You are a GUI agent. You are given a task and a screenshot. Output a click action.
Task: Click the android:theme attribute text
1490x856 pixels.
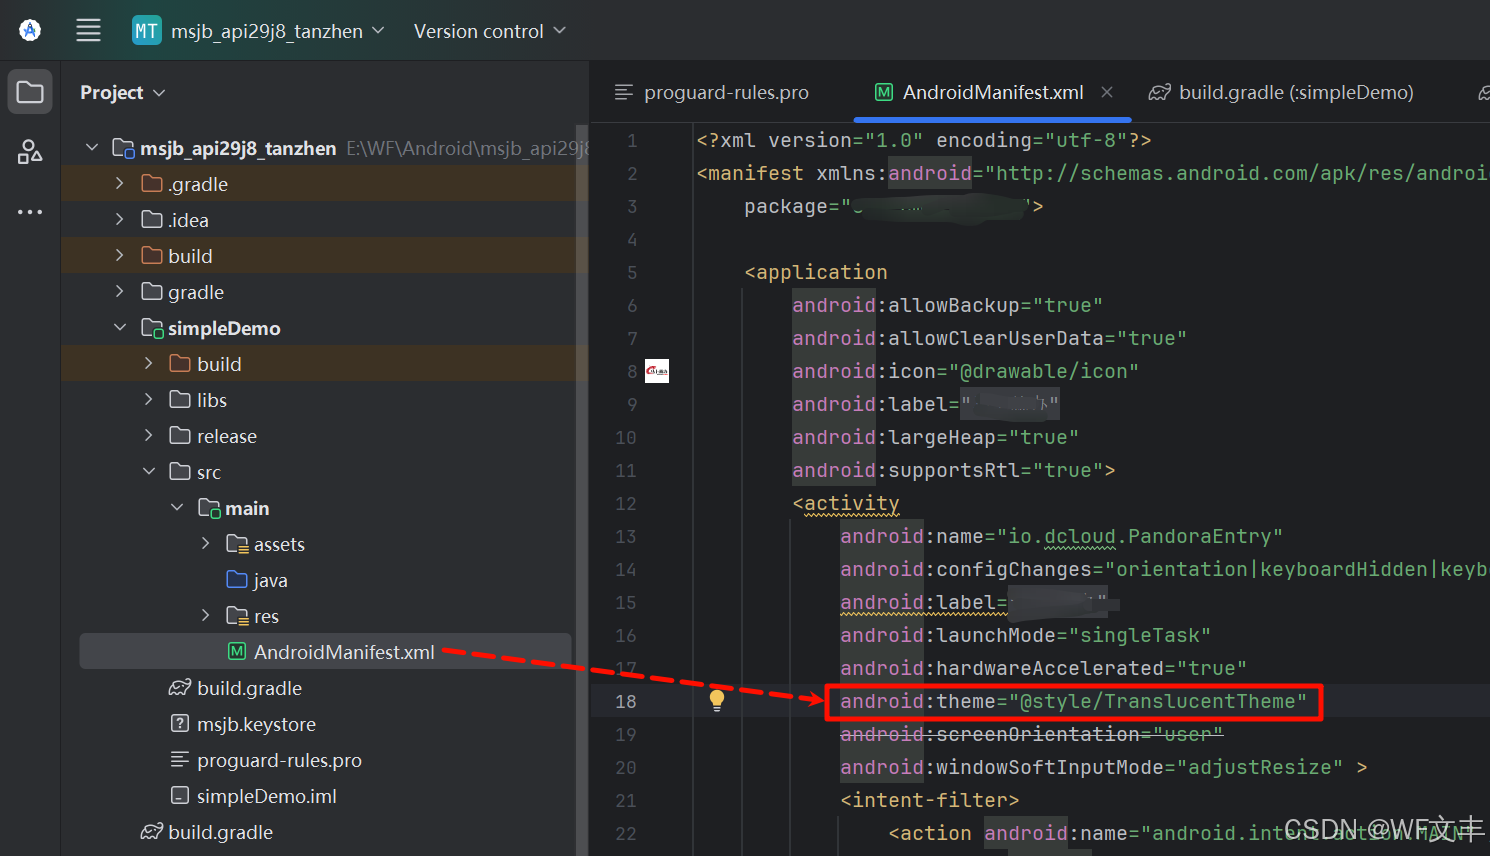[1074, 701]
